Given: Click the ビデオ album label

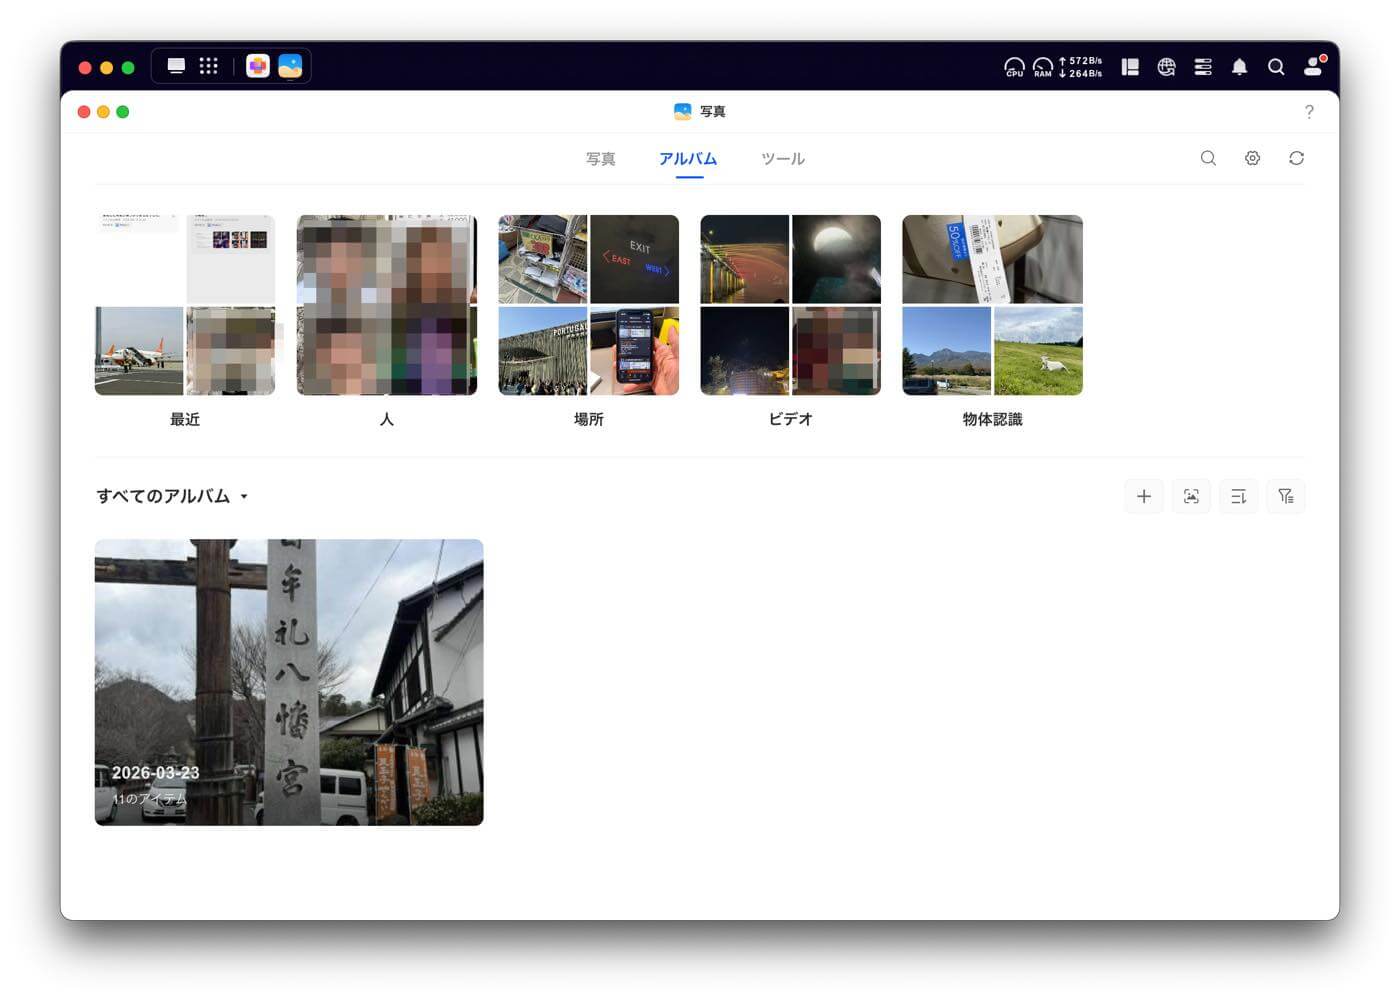Looking at the screenshot, I should coord(790,420).
